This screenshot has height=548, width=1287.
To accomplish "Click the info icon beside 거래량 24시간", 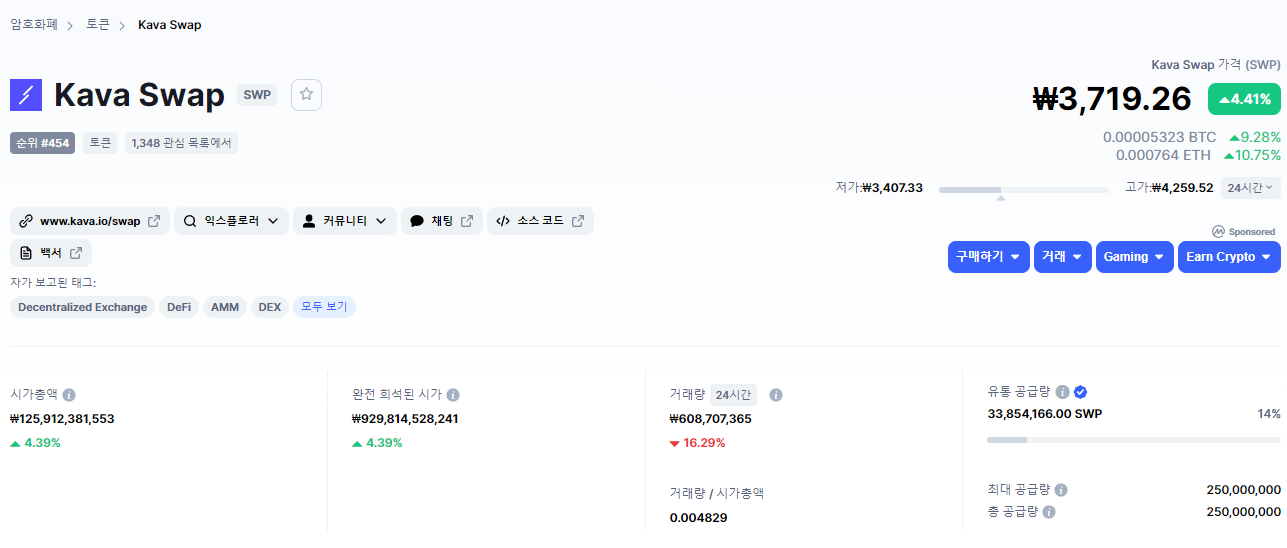I will pyautogui.click(x=776, y=395).
